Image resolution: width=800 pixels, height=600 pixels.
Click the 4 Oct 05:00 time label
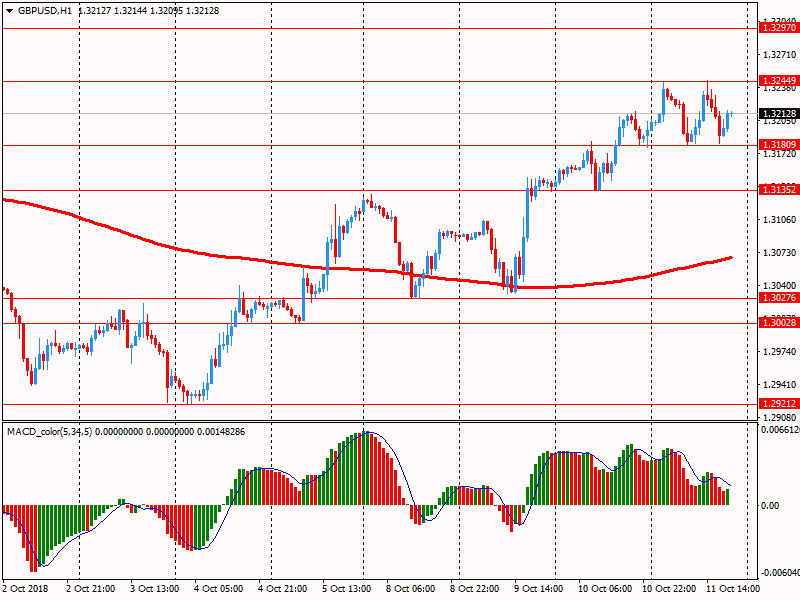pos(219,588)
